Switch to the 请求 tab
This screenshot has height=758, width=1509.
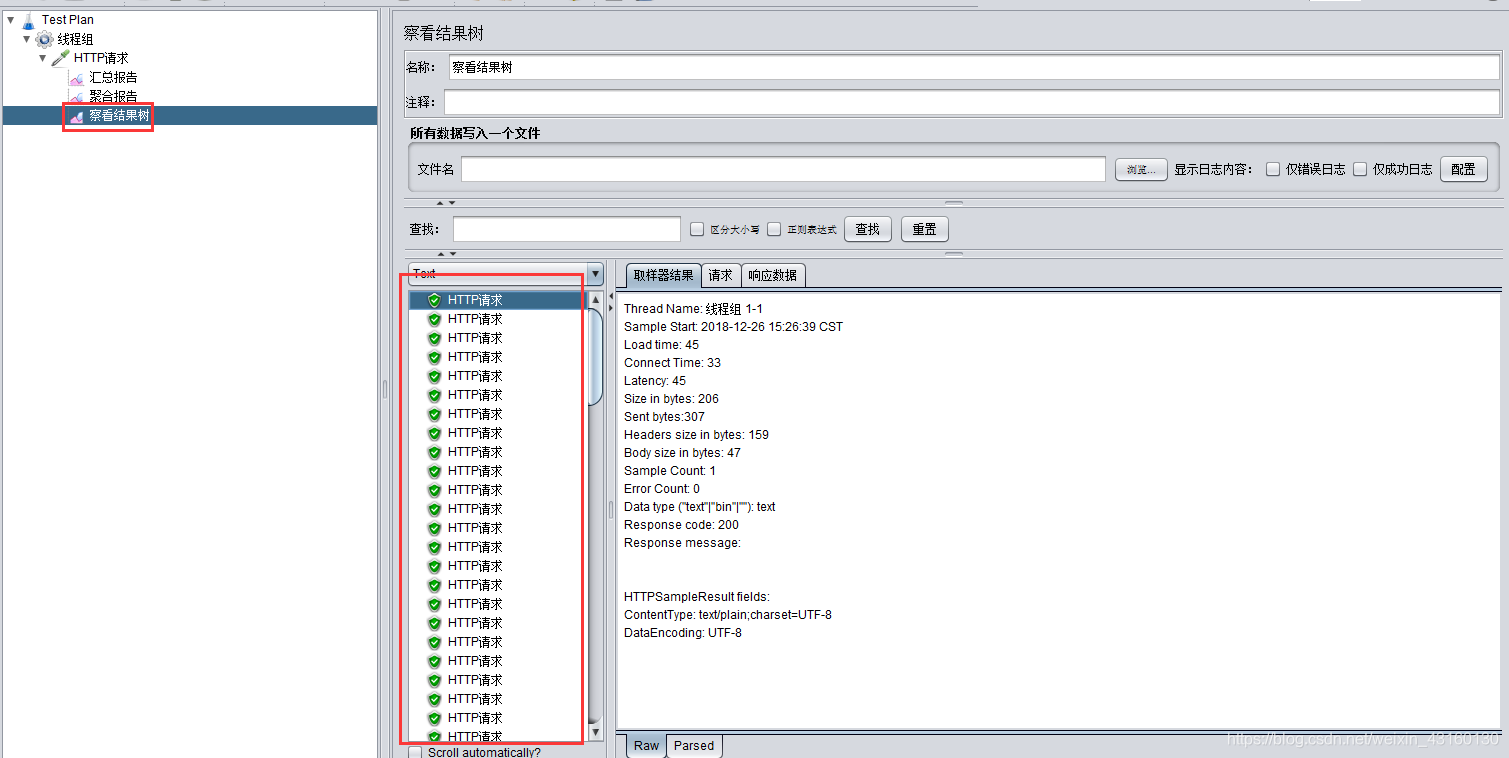720,275
